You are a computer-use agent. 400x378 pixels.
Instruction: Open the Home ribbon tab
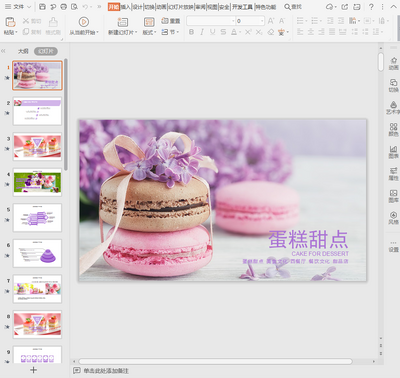pos(114,7)
